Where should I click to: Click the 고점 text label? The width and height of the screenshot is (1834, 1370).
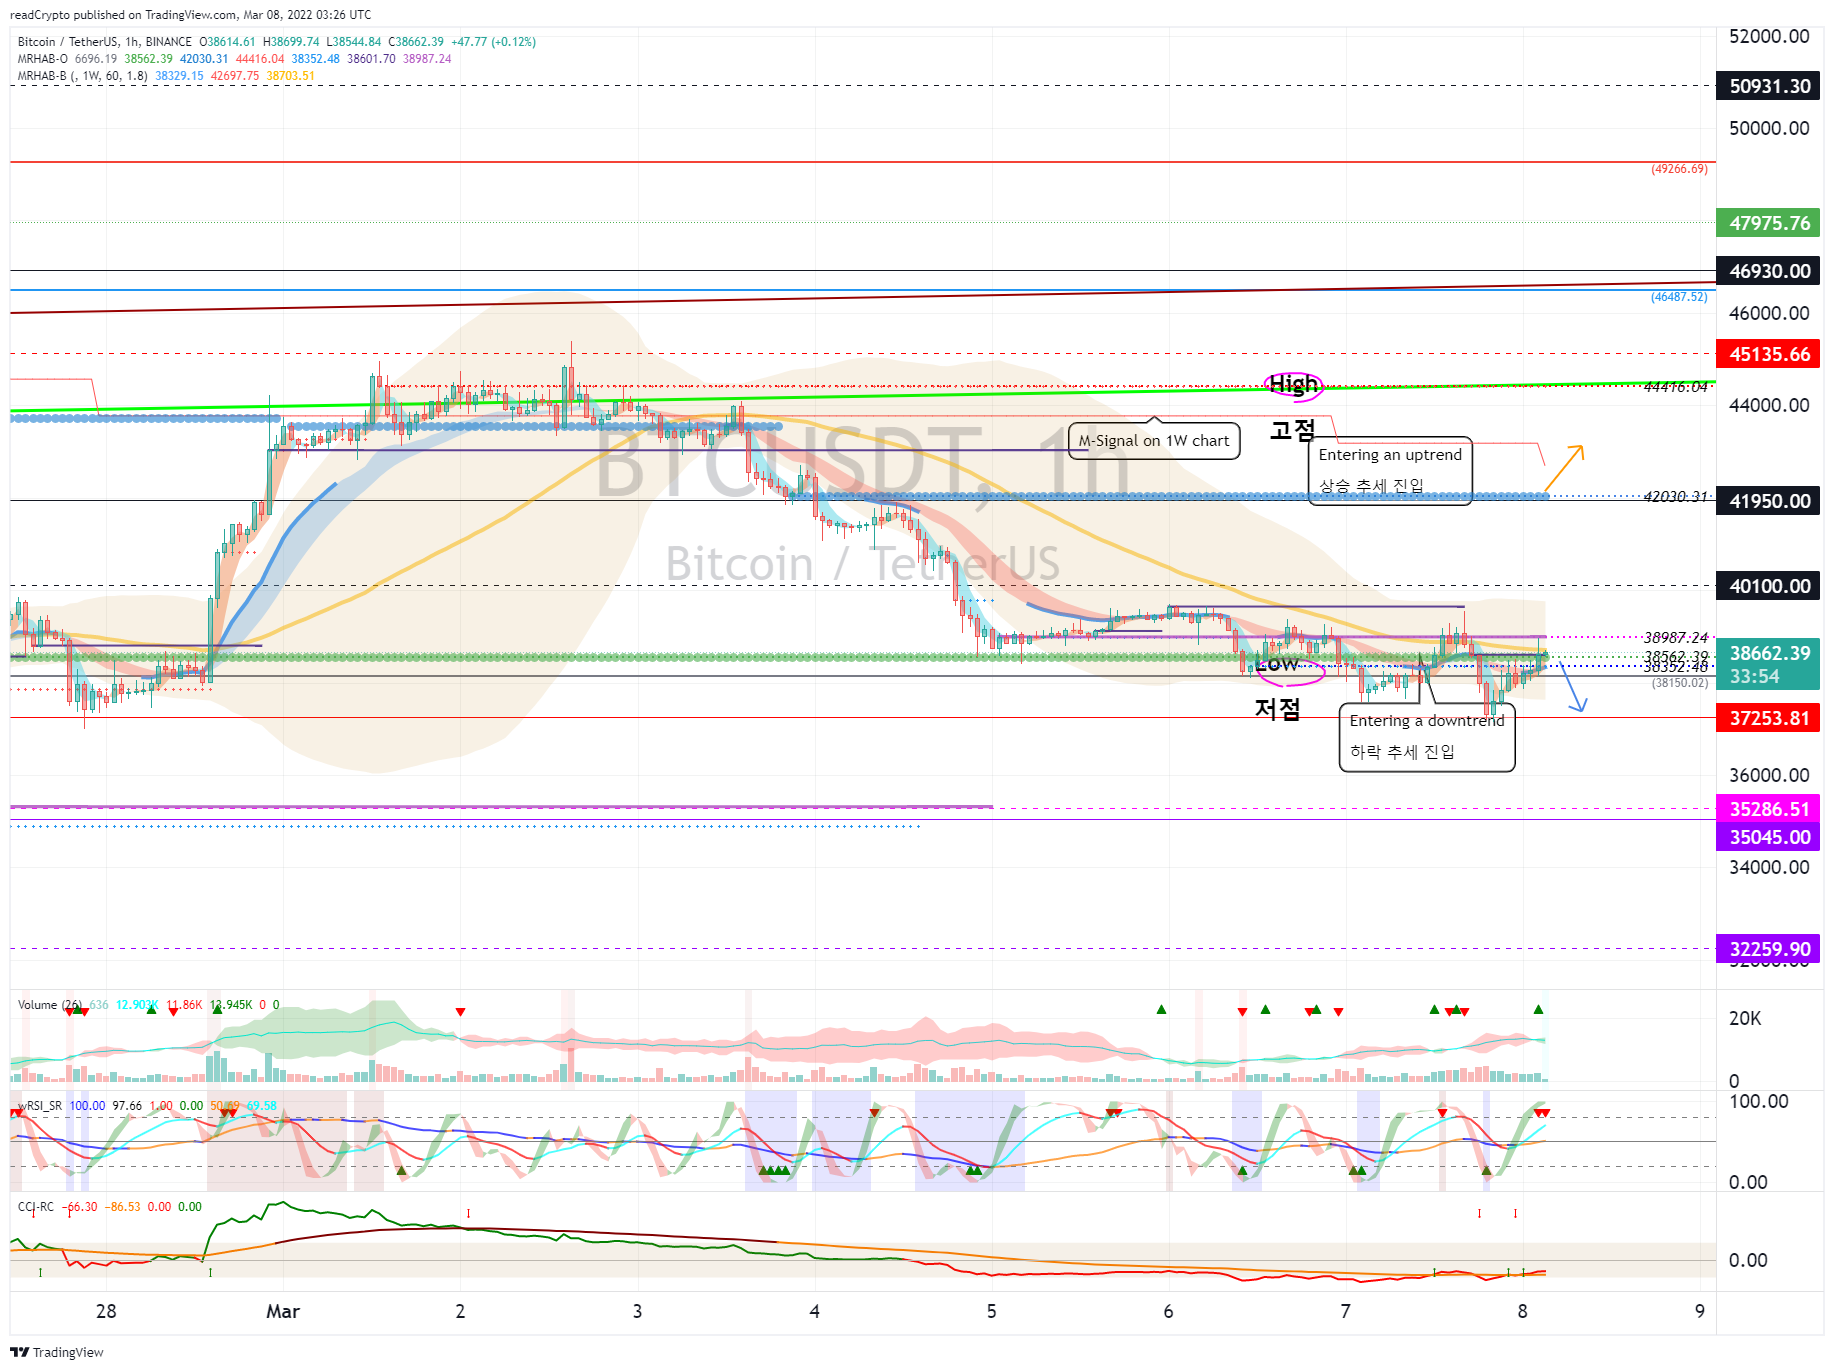(1292, 430)
